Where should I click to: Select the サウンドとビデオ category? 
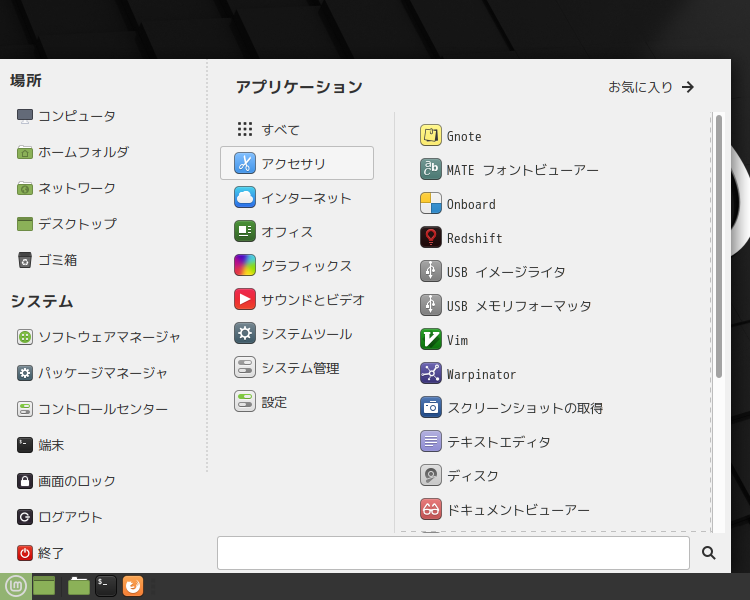[297, 300]
